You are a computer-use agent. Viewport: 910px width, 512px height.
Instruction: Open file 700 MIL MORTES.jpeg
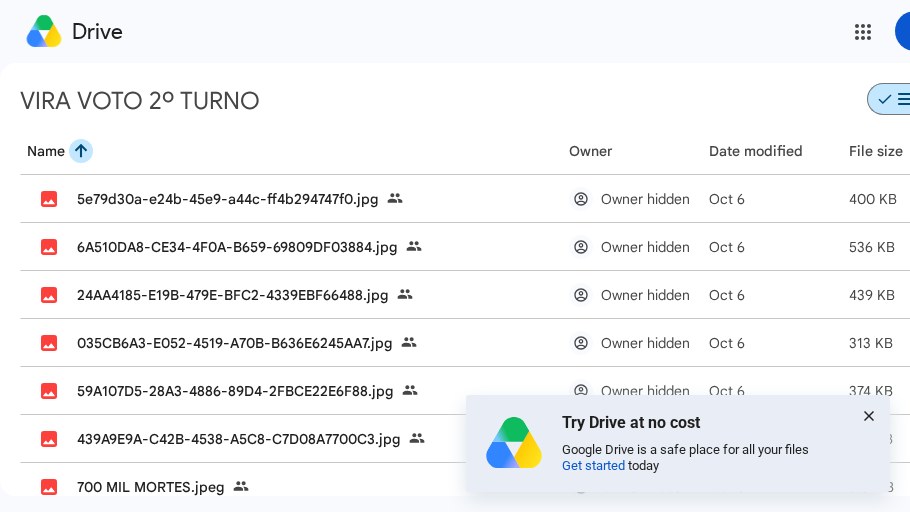point(150,487)
